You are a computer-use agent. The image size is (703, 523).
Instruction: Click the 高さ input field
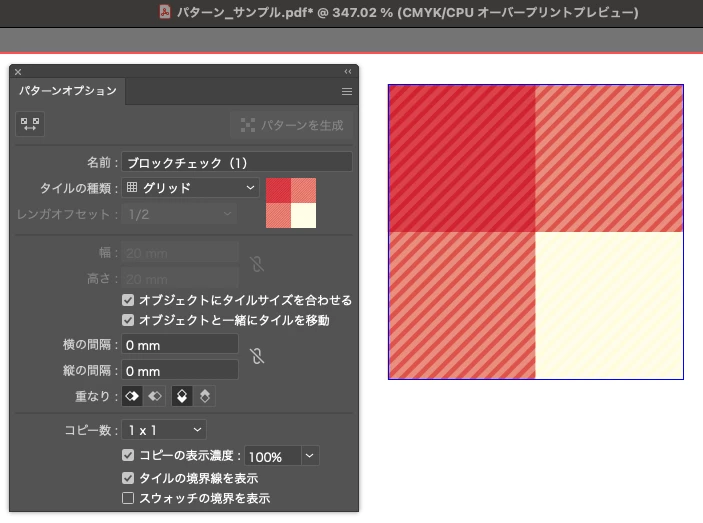180,279
